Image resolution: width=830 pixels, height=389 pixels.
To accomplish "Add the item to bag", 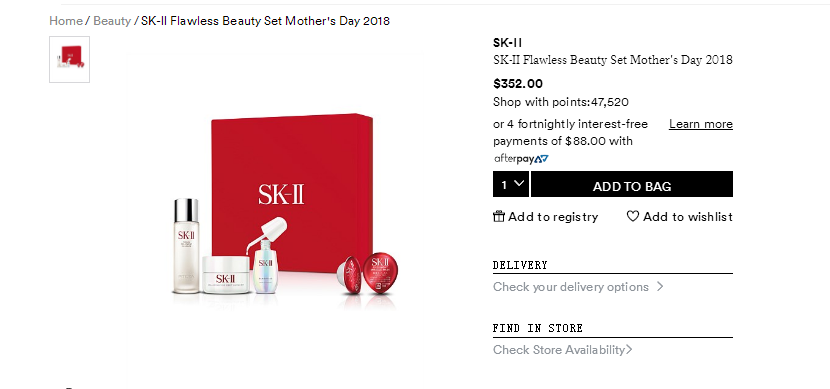I will click(632, 184).
